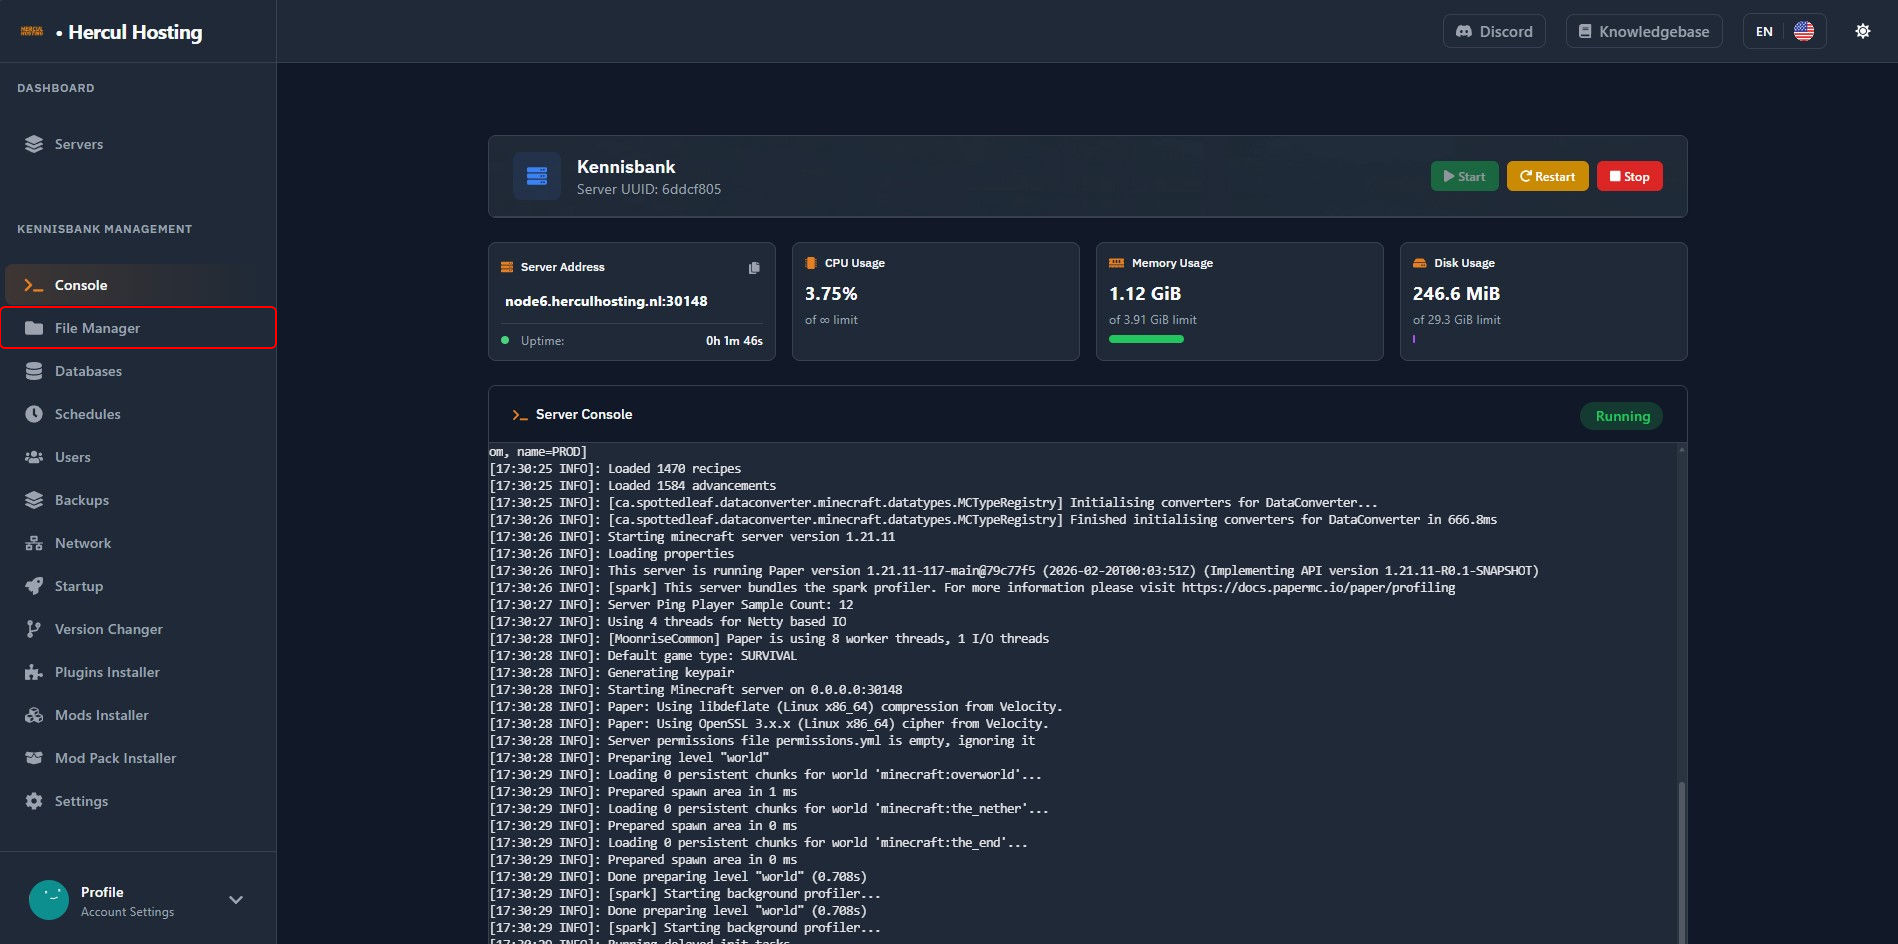1898x944 pixels.
Task: Click the Network icon in sidebar
Action: 34,543
